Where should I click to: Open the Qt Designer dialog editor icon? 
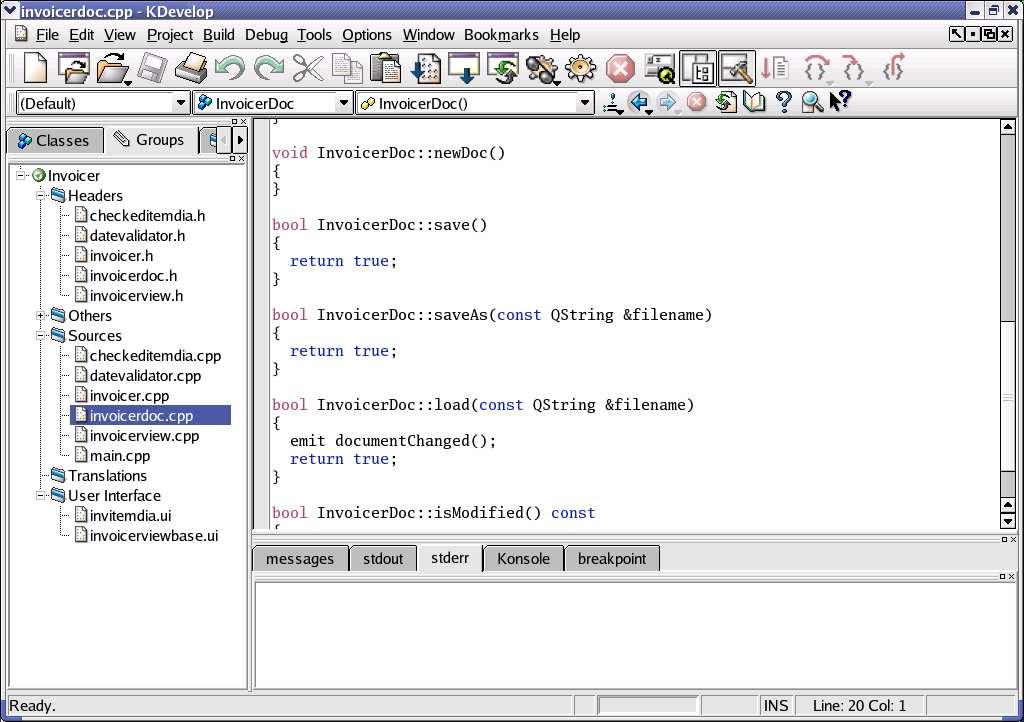[x=660, y=68]
